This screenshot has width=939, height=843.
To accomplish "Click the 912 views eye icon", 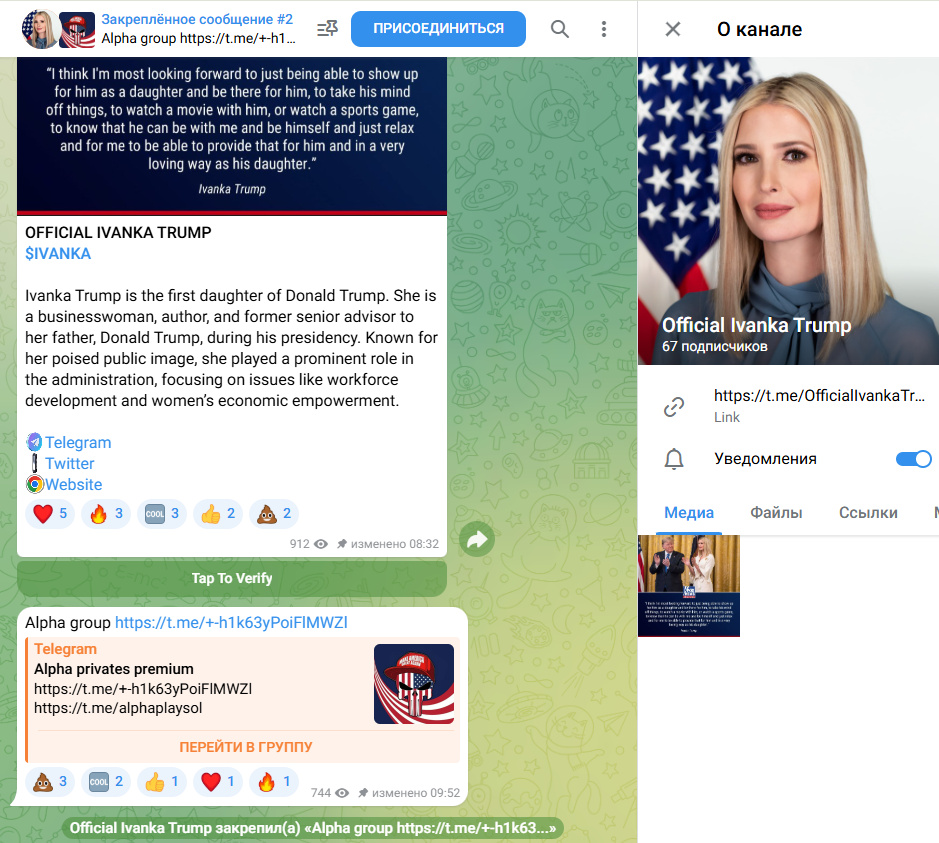I will (x=321, y=544).
